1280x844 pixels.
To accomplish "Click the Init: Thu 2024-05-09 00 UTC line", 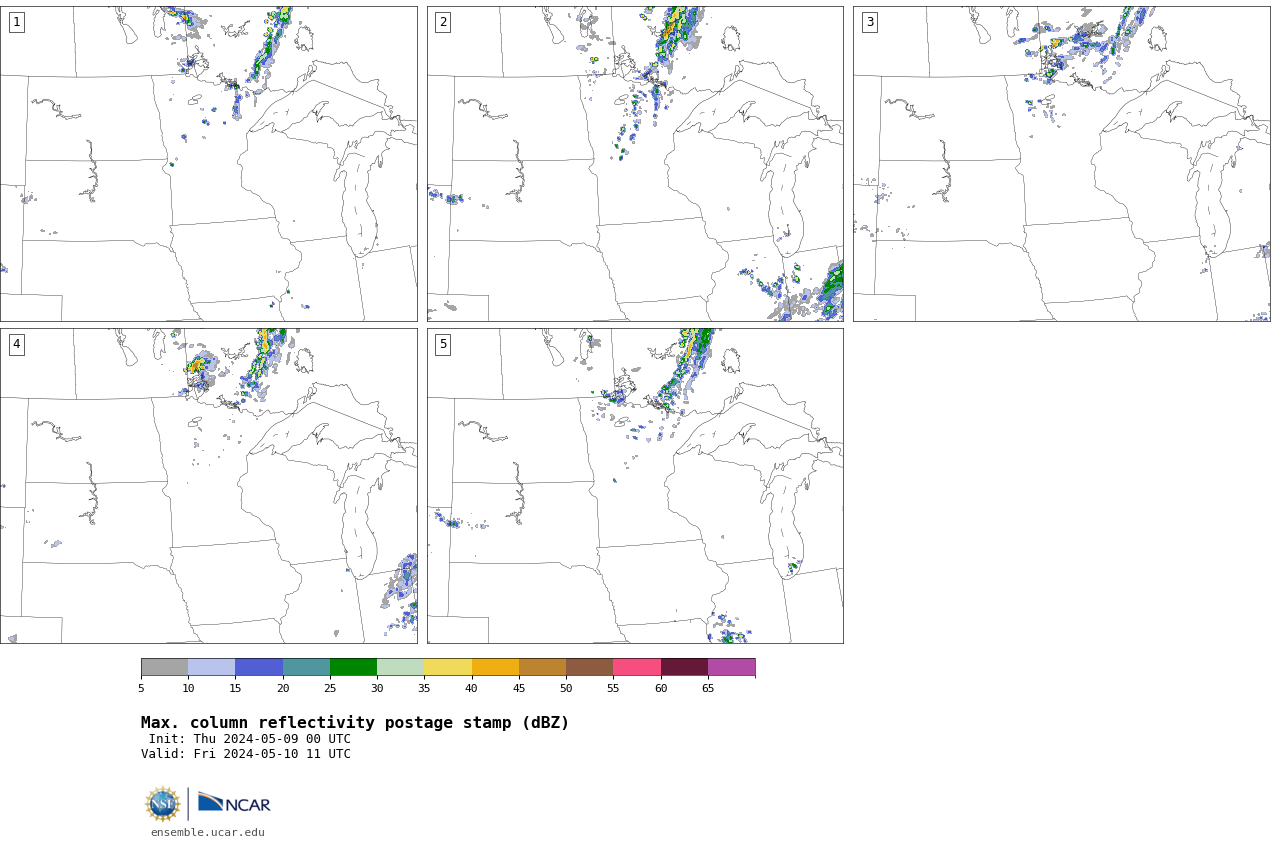I will [250, 739].
